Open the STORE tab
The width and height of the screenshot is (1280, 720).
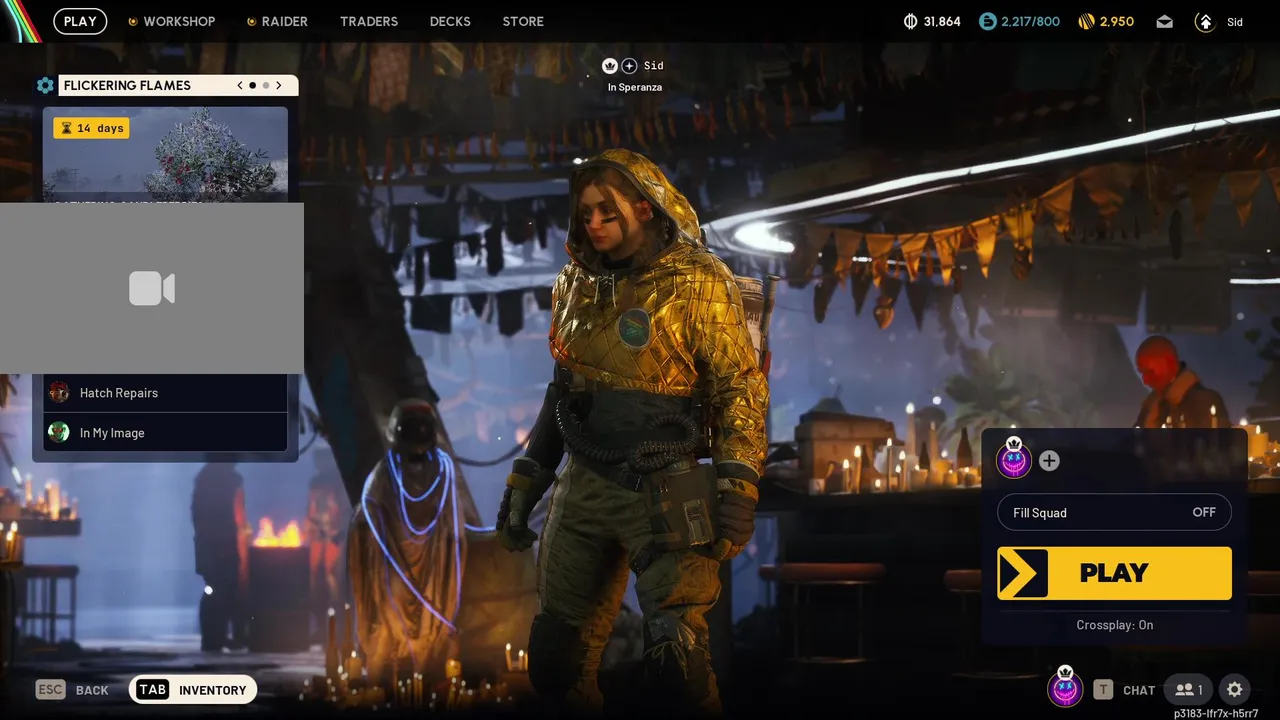point(523,21)
